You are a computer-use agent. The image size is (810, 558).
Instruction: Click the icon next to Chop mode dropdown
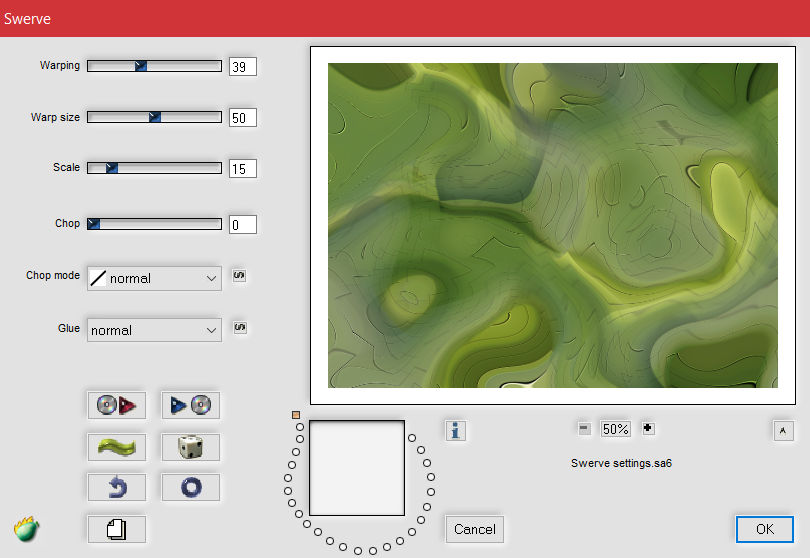point(239,275)
